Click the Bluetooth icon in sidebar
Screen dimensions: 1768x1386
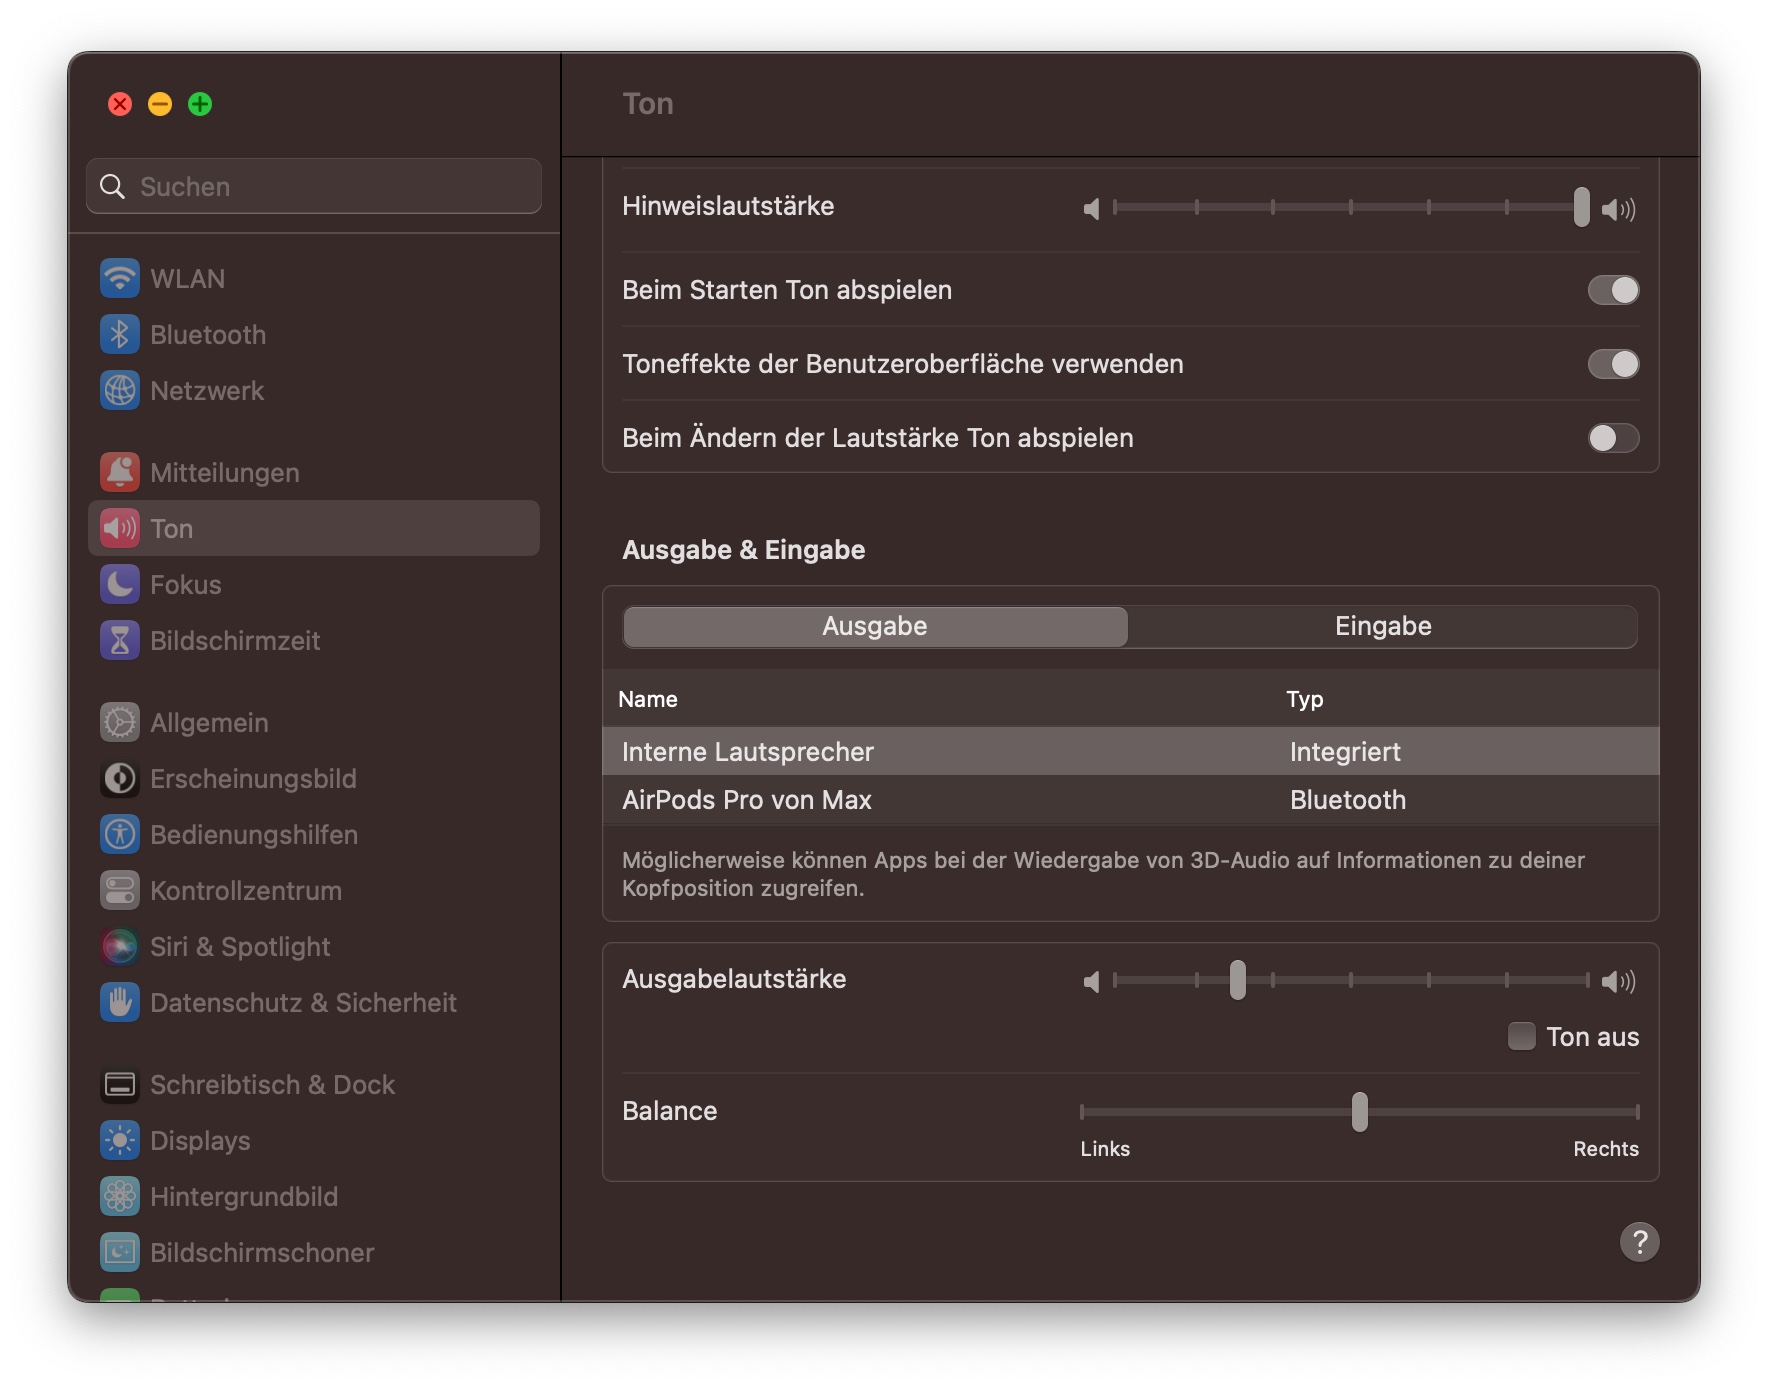pyautogui.click(x=120, y=335)
